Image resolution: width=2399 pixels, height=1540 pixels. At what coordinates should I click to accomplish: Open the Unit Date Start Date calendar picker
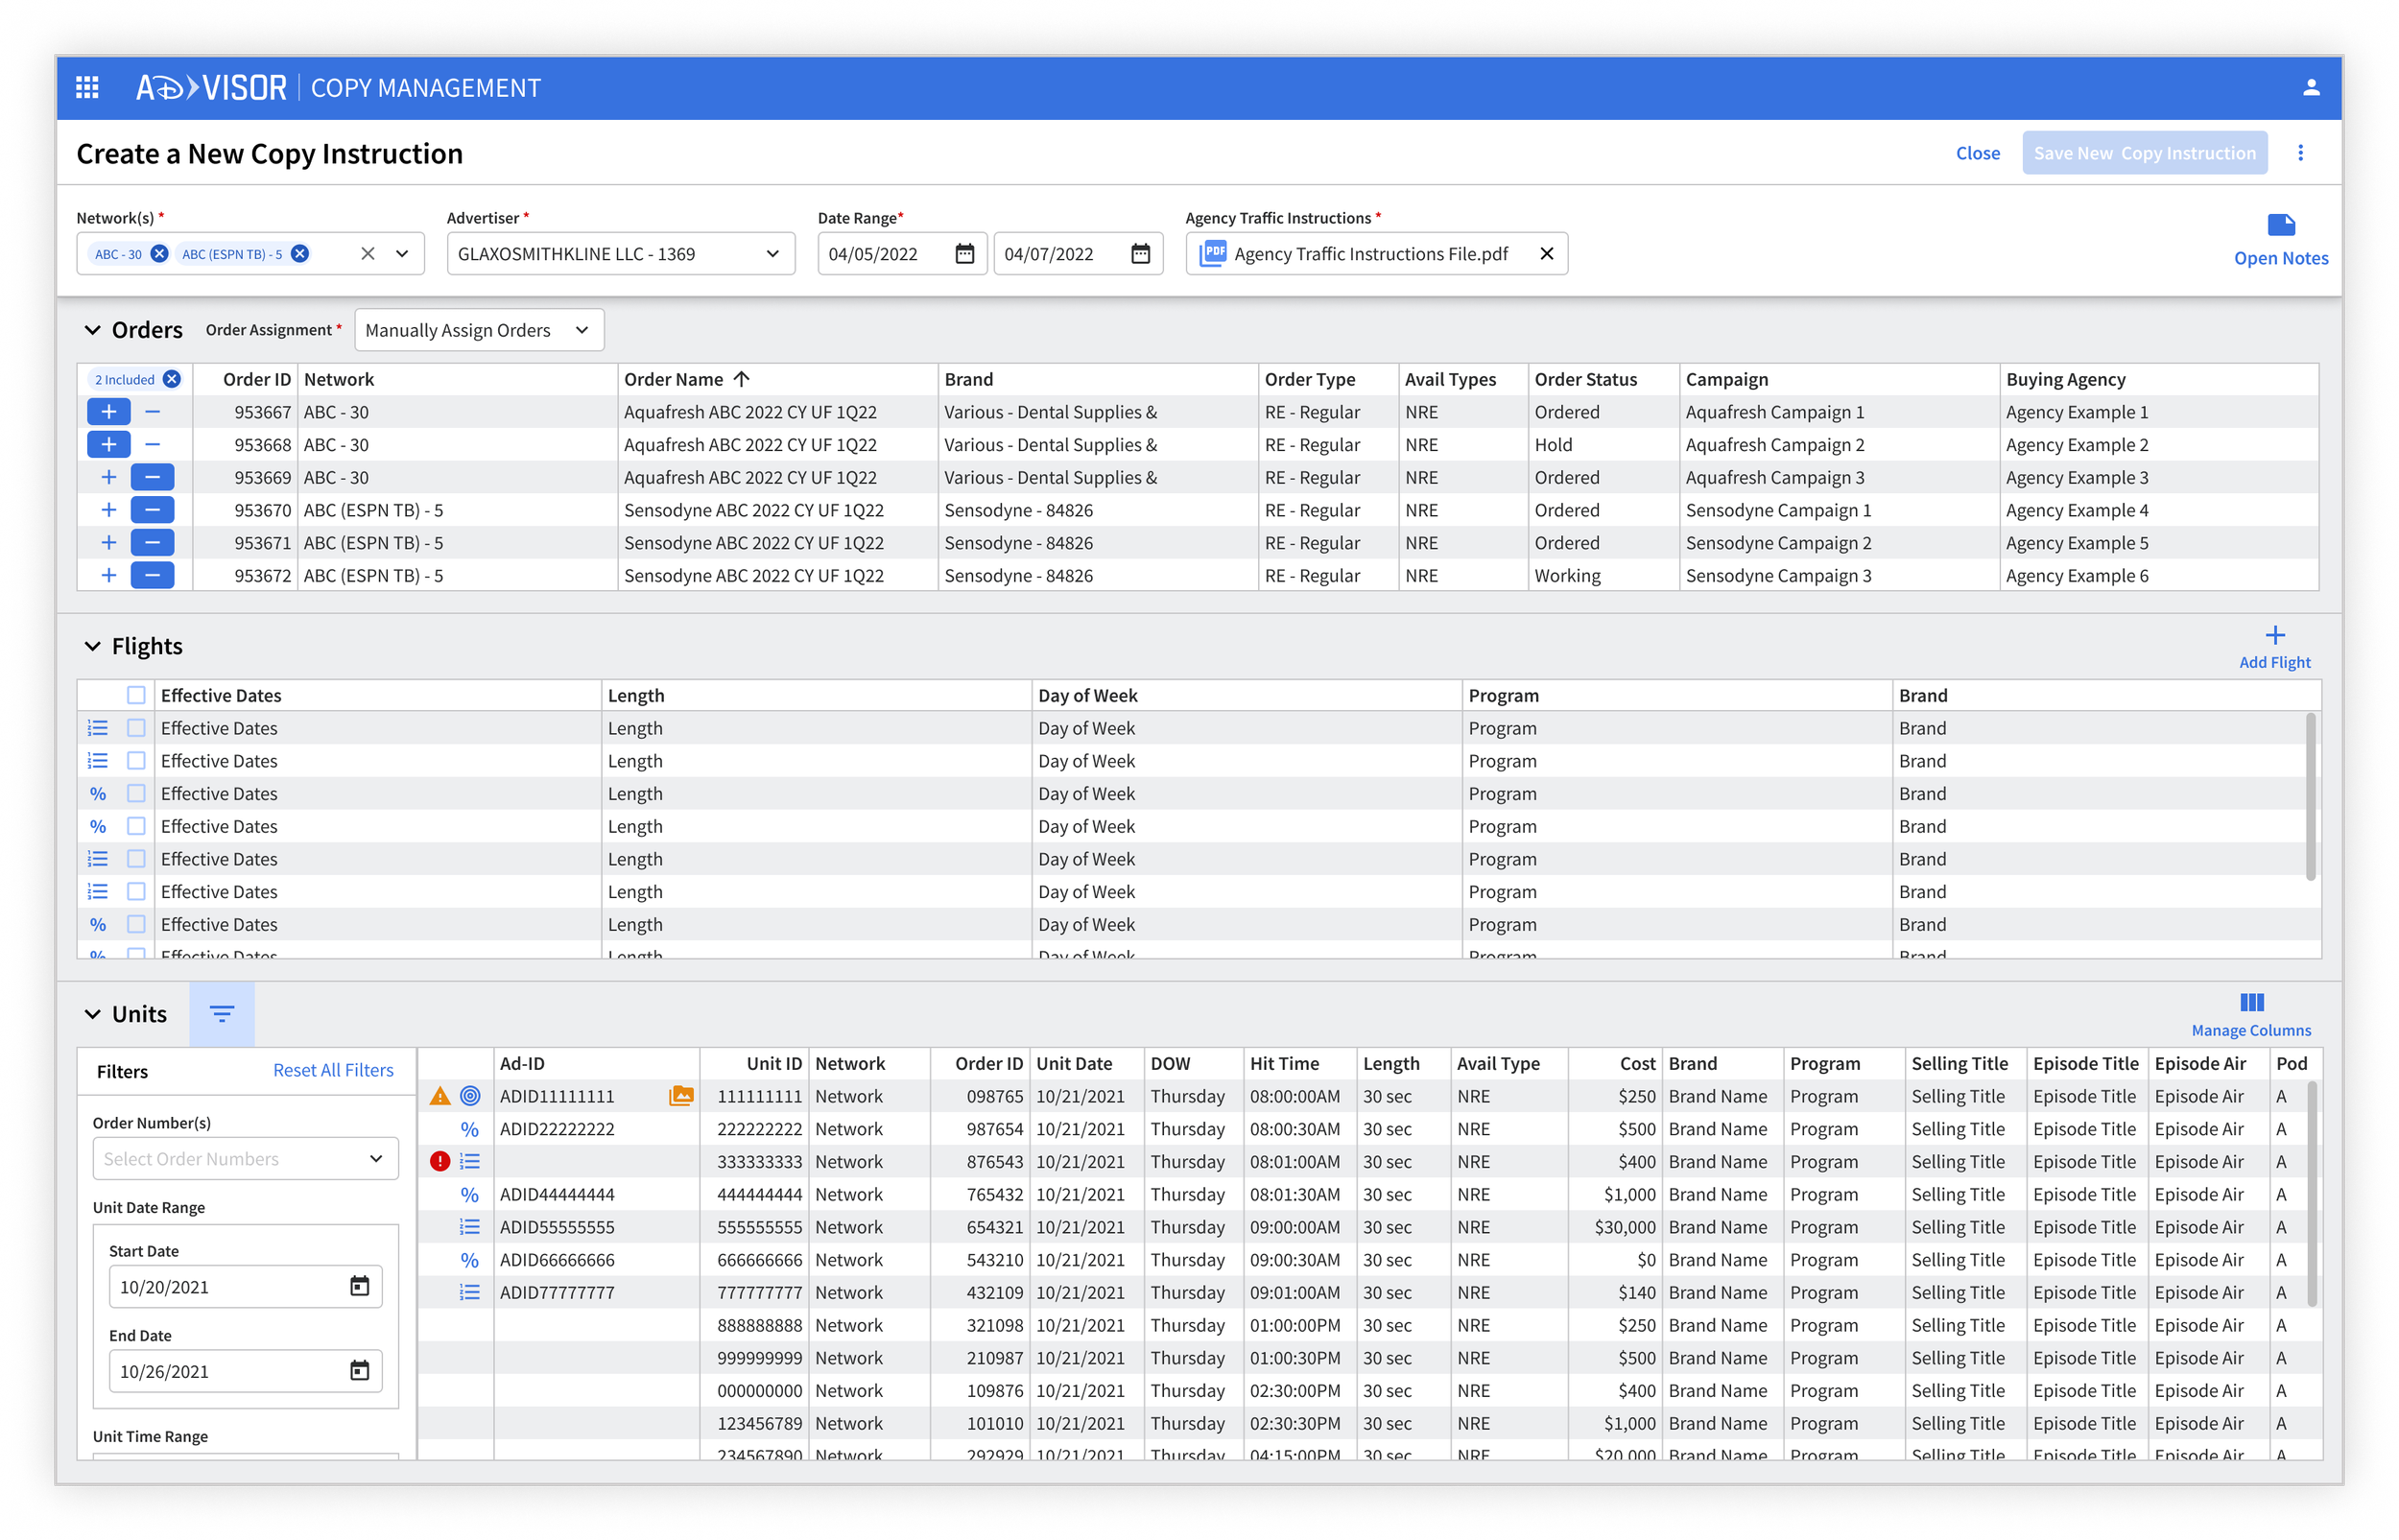[x=360, y=1286]
